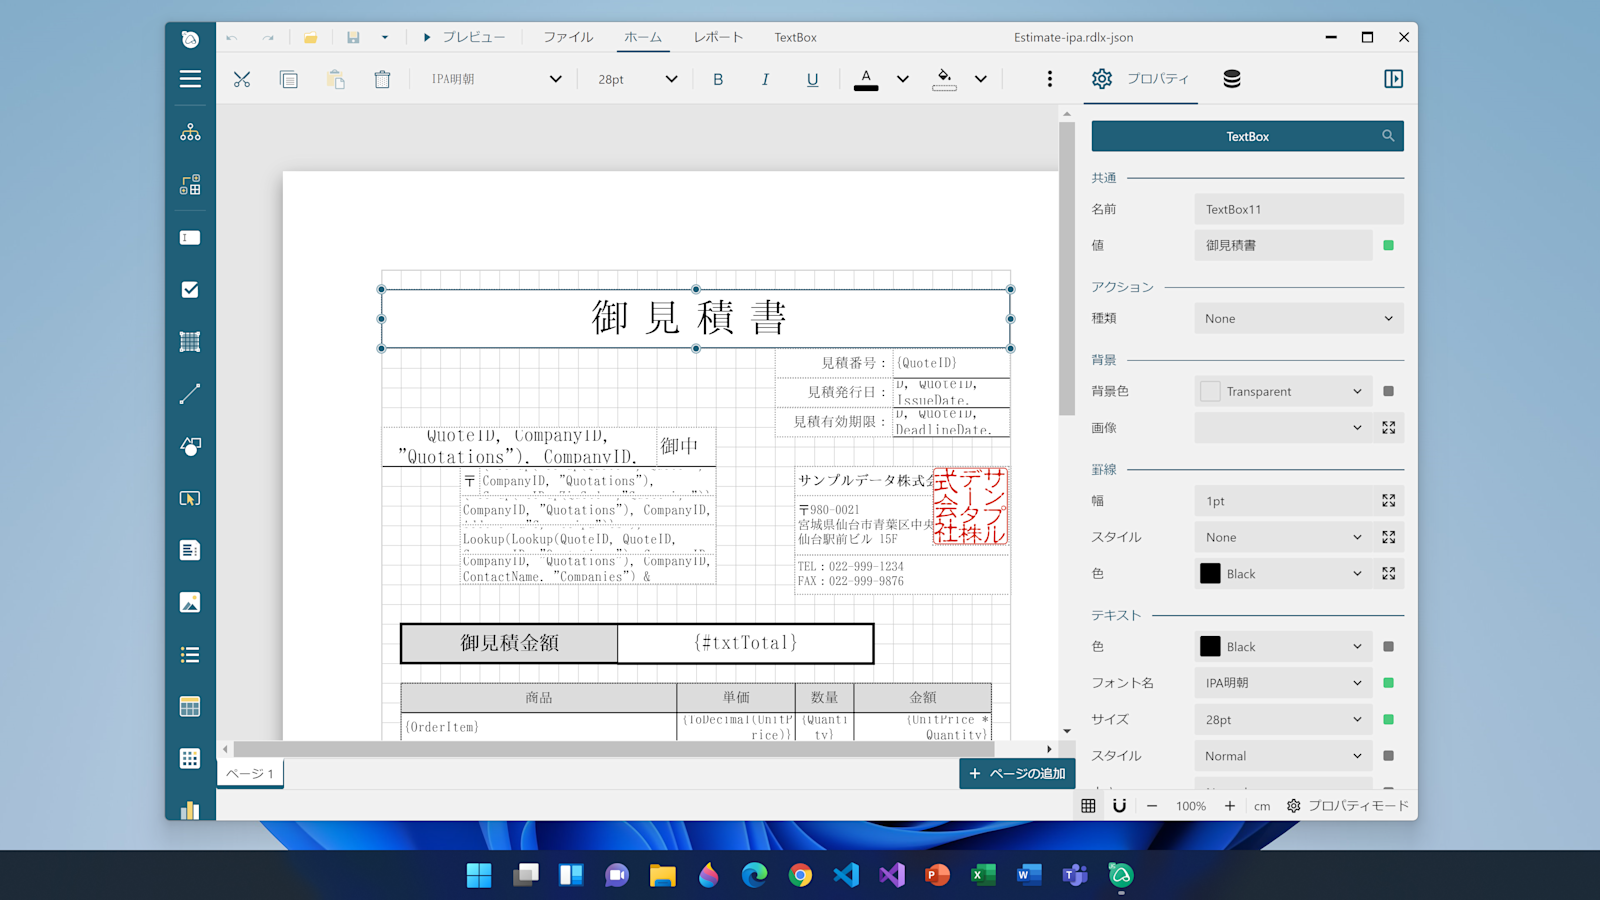
Task: Select the Table tool in sidebar
Action: (190, 707)
